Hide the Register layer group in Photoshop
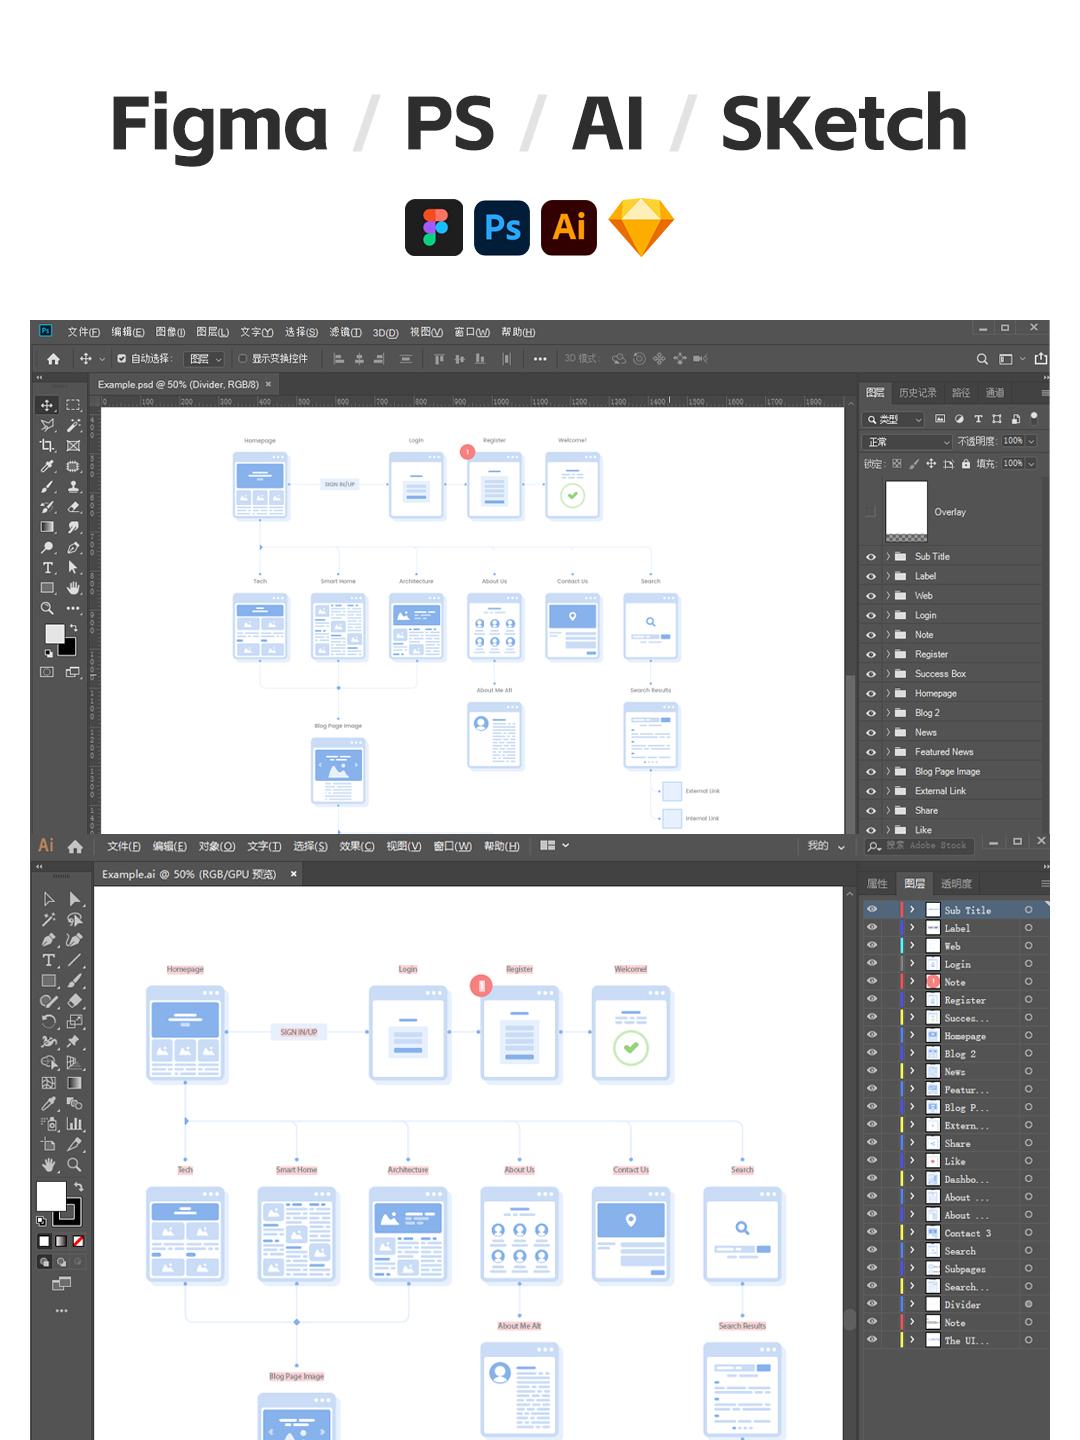 coord(871,655)
